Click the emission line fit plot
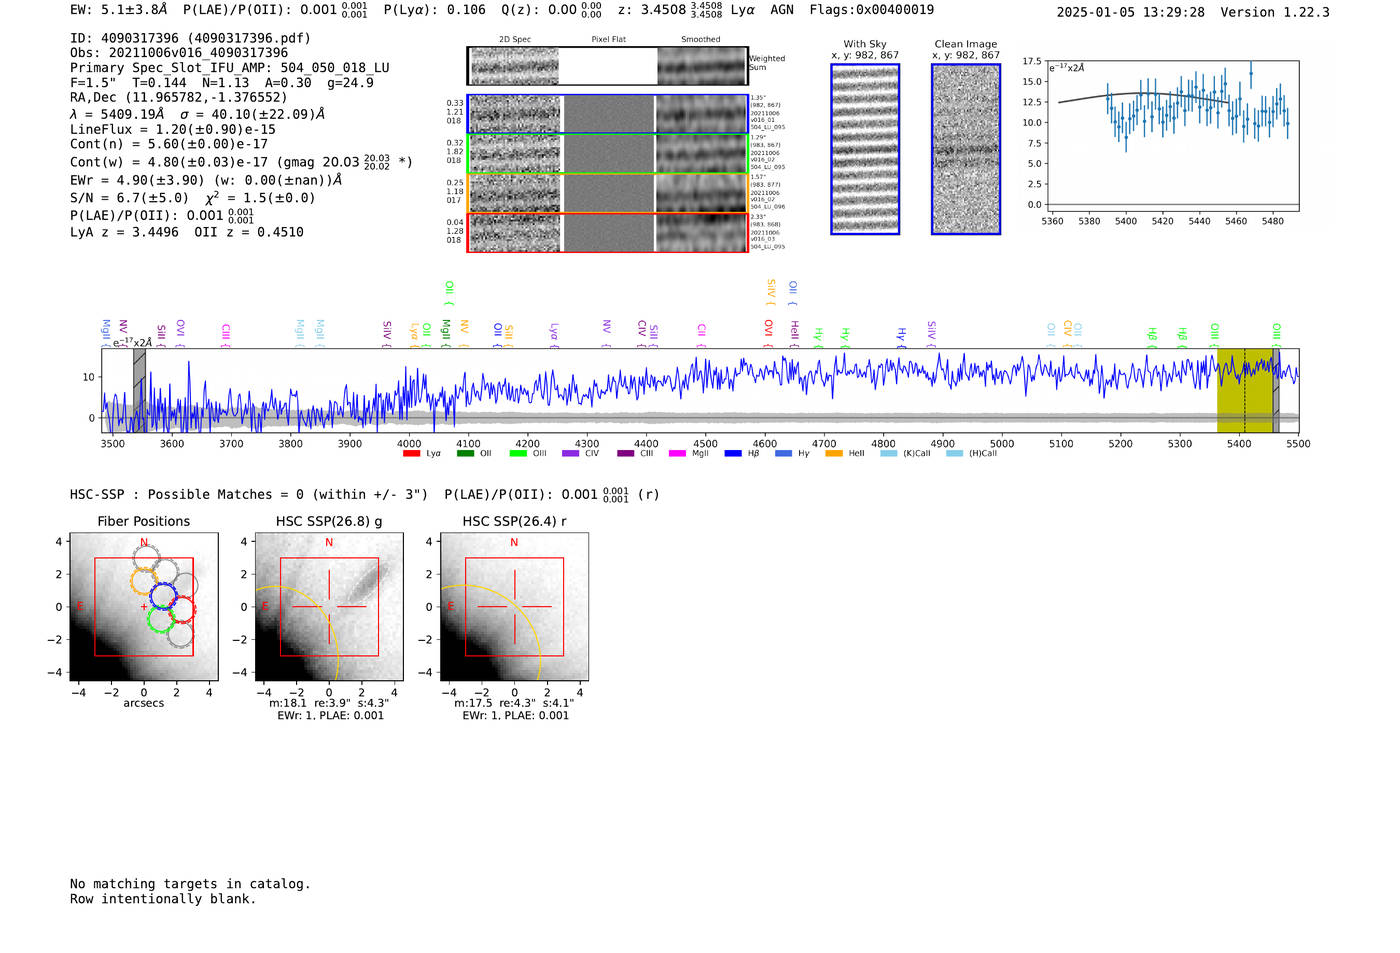1400x953 pixels. coord(1174,134)
